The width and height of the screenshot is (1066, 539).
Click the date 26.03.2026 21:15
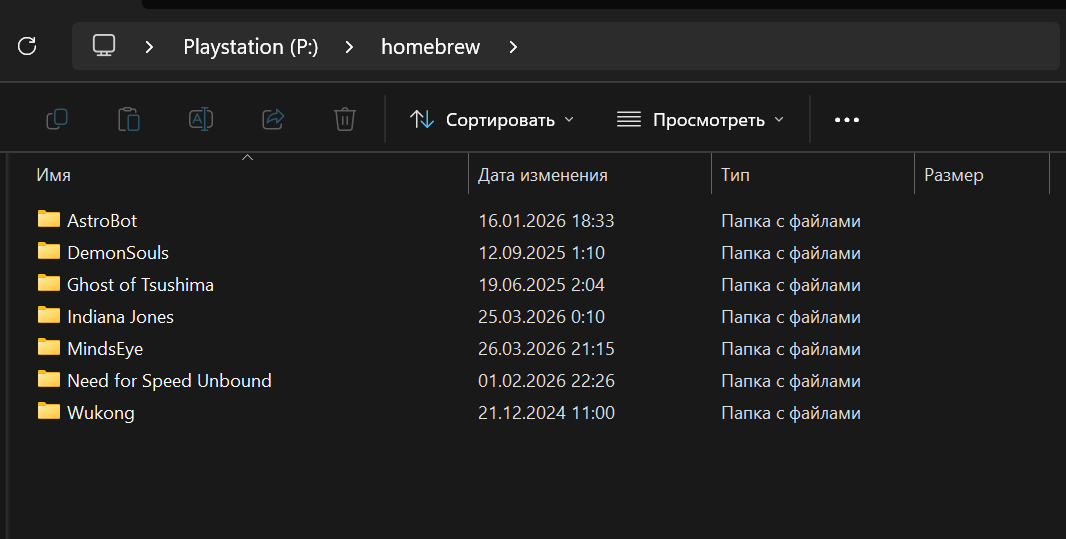(547, 348)
